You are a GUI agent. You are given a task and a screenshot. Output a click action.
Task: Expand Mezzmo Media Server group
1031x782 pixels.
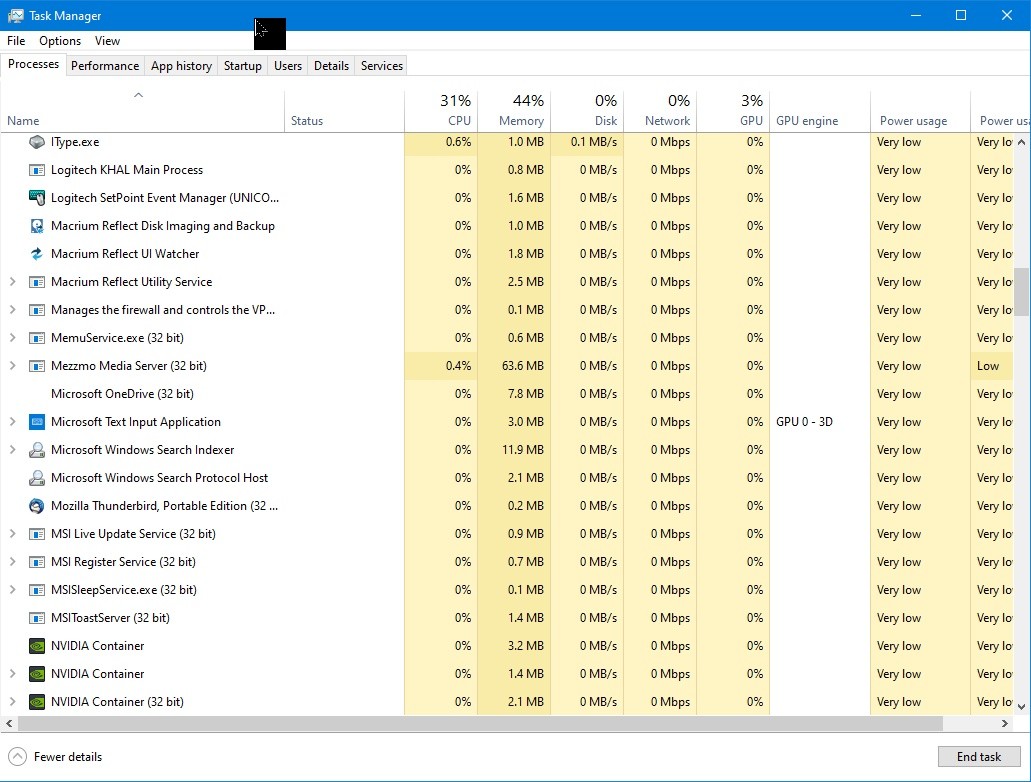tap(12, 366)
